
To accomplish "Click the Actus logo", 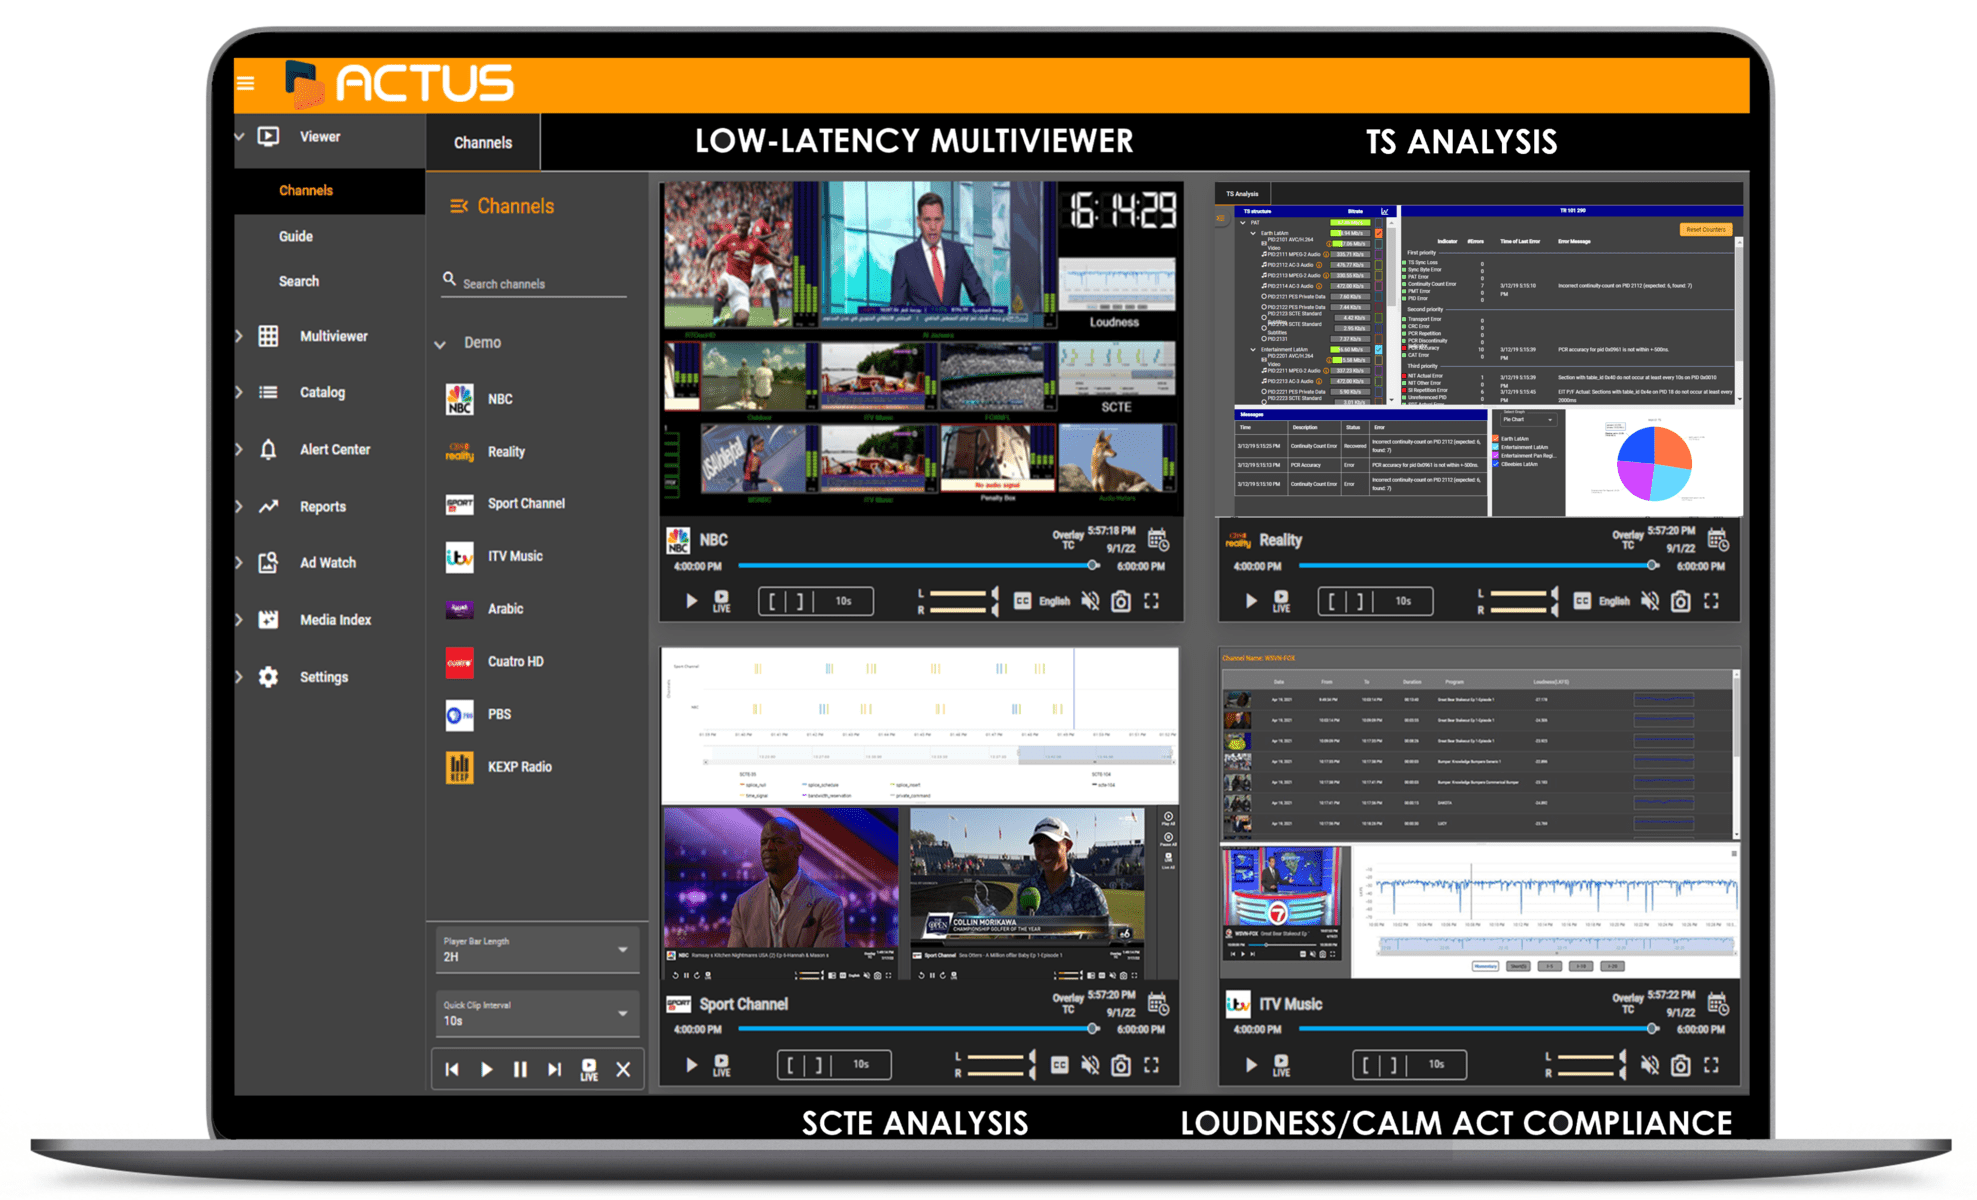I will (x=400, y=84).
